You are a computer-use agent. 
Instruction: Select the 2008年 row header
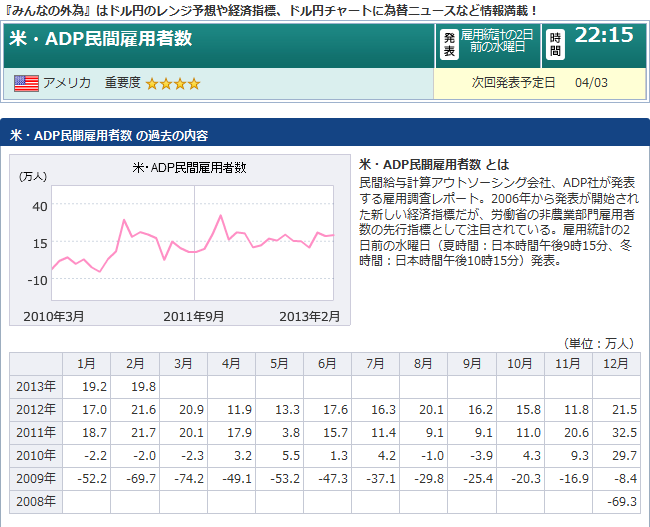click(35, 501)
